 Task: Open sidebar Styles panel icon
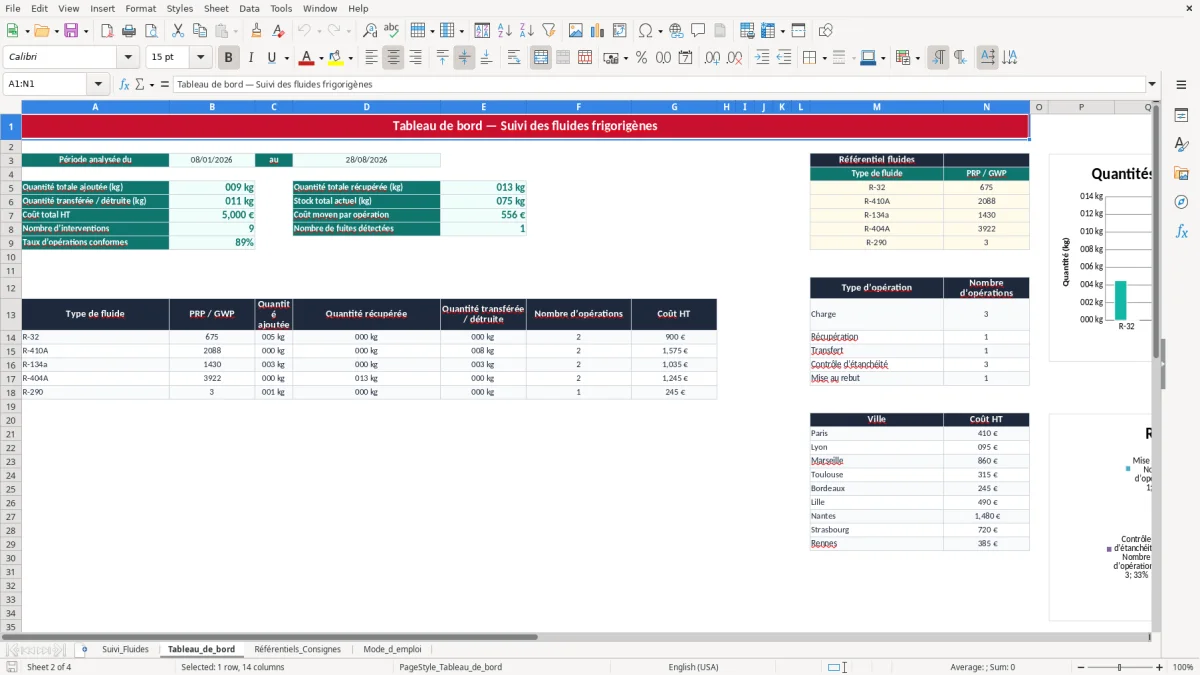tap(1181, 144)
